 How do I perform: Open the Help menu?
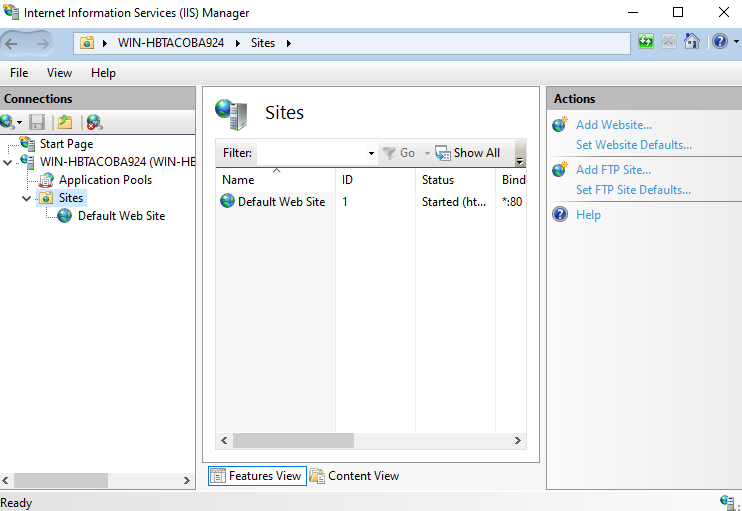pyautogui.click(x=103, y=73)
